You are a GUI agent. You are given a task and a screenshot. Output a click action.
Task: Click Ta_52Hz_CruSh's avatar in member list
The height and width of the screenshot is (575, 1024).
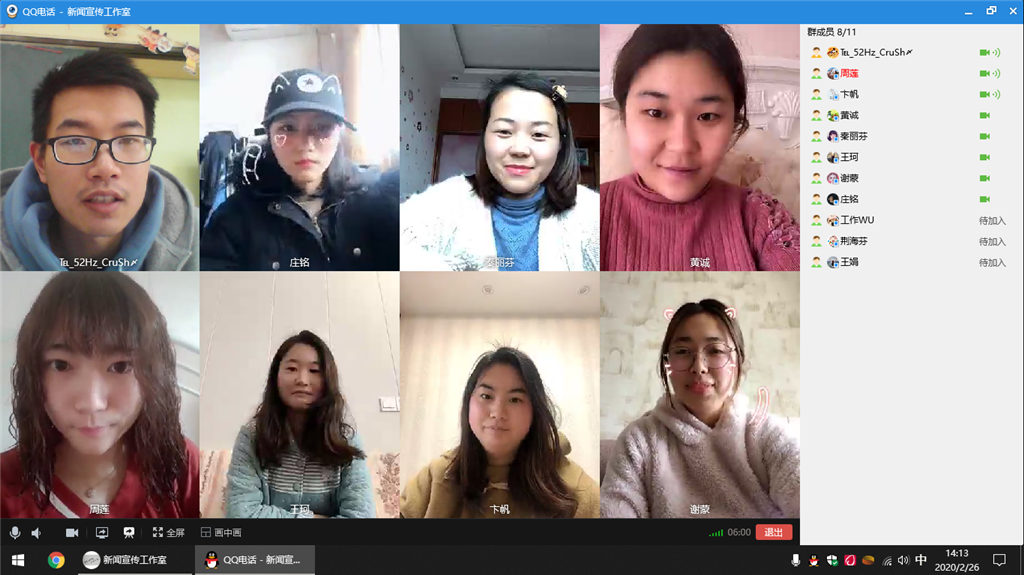[x=833, y=52]
